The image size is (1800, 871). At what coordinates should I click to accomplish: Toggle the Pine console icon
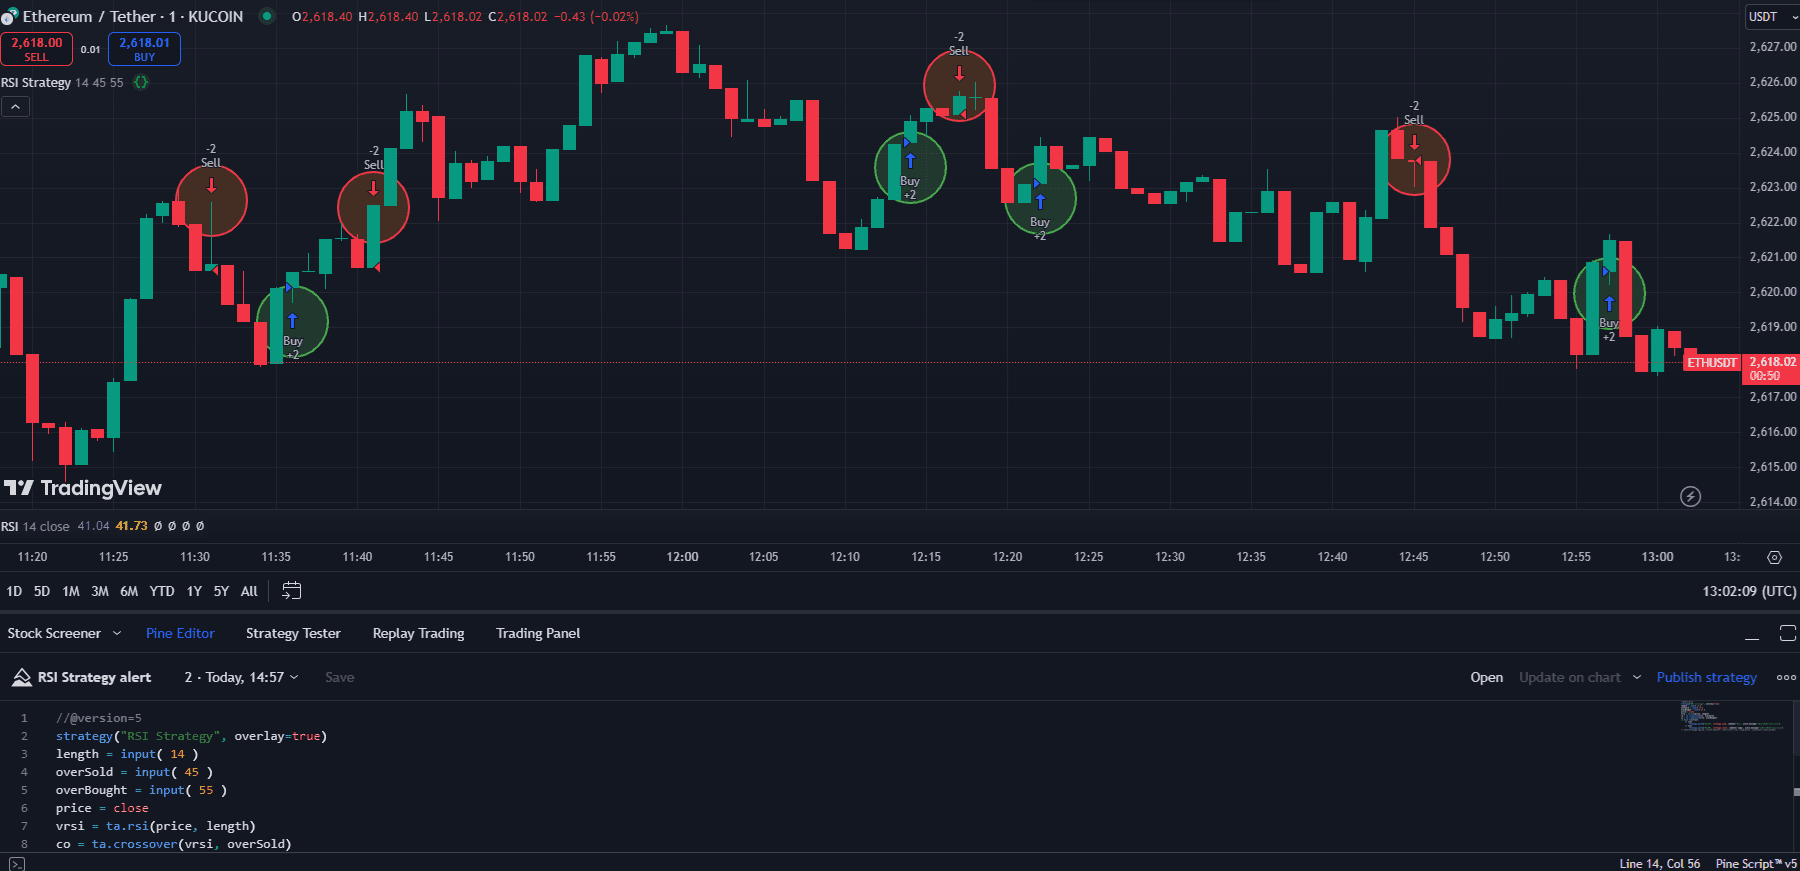(x=16, y=863)
